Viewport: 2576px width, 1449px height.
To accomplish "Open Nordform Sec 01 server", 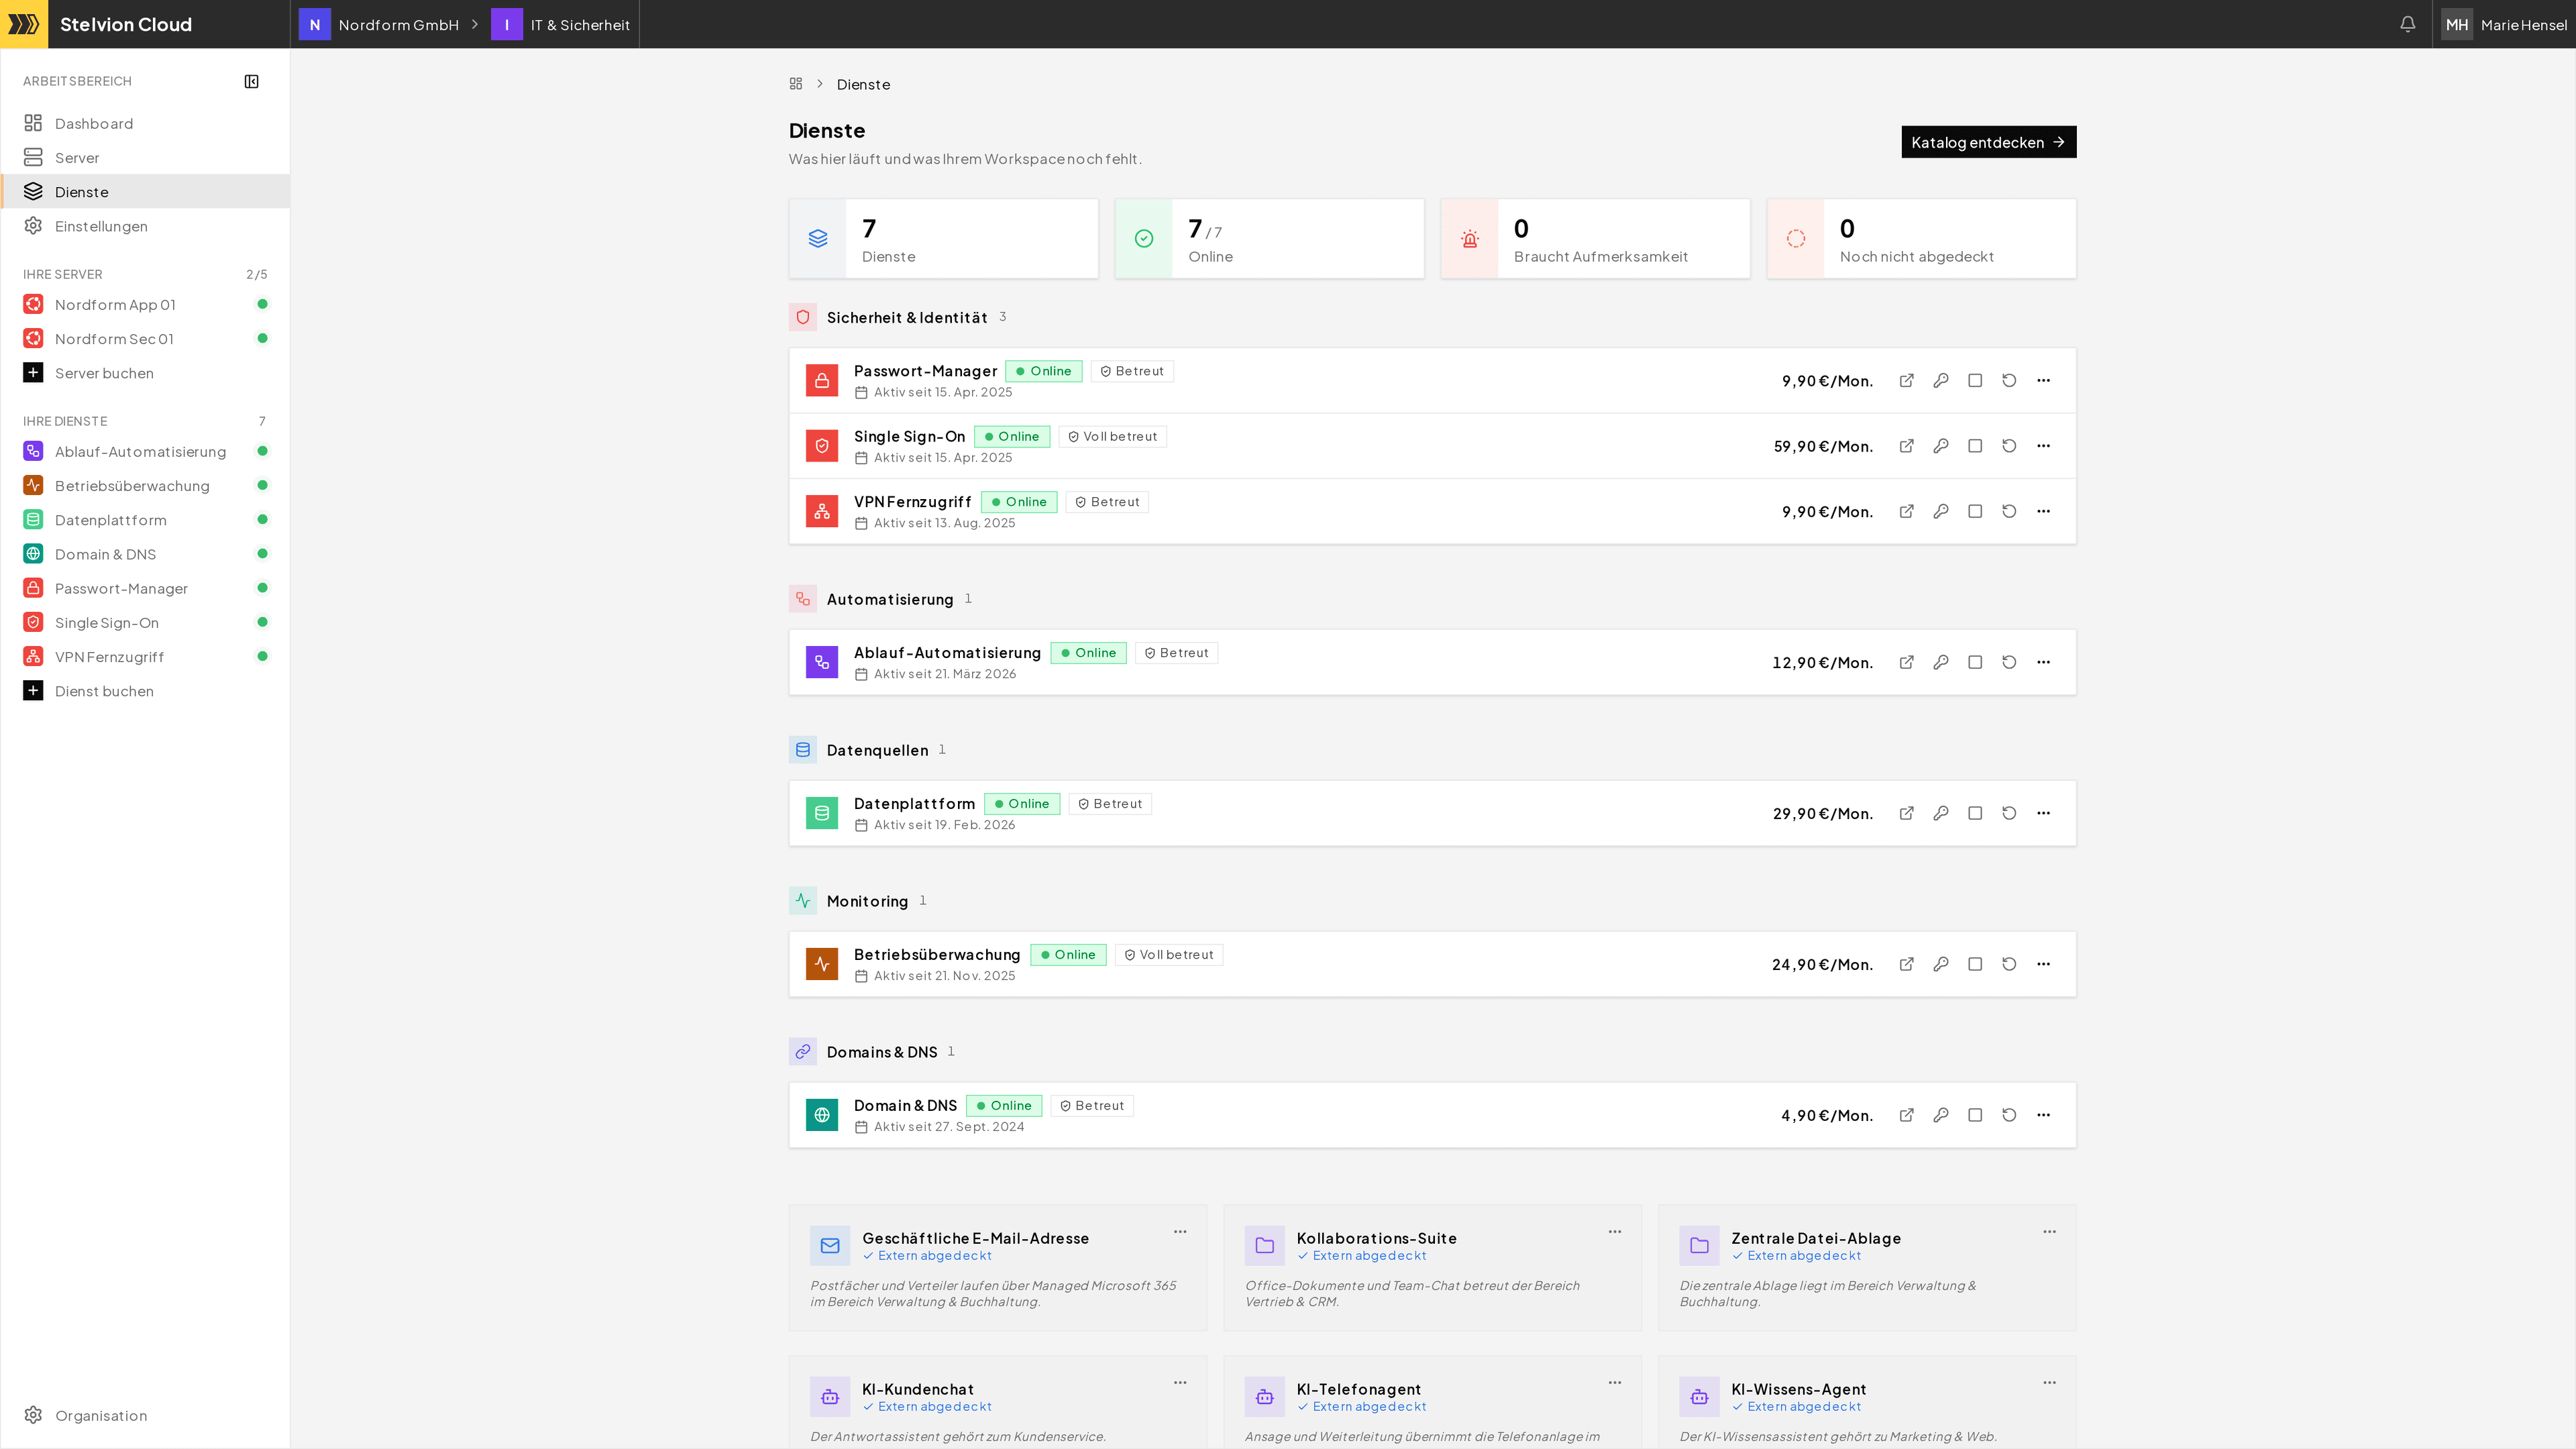I will click(146, 338).
